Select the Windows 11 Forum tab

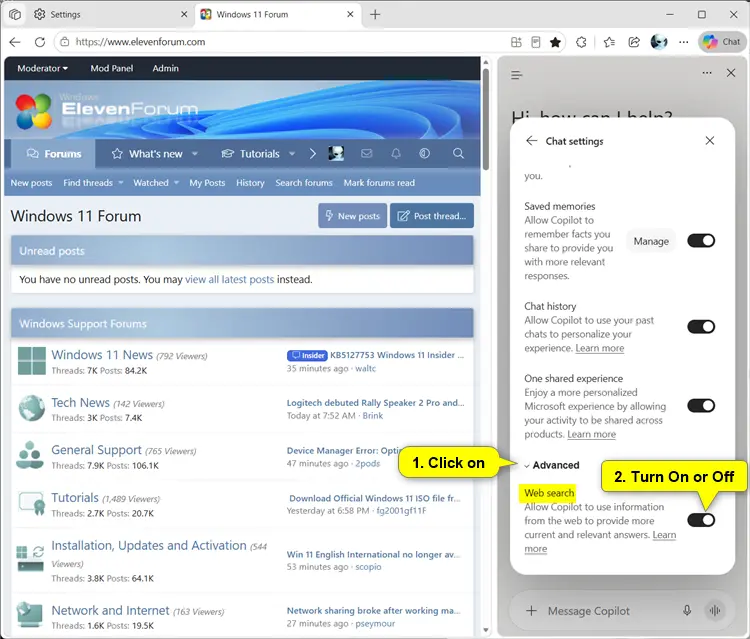tap(277, 14)
